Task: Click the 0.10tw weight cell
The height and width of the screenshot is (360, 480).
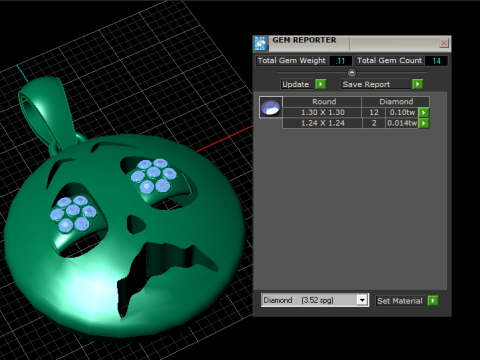Action: tap(402, 112)
